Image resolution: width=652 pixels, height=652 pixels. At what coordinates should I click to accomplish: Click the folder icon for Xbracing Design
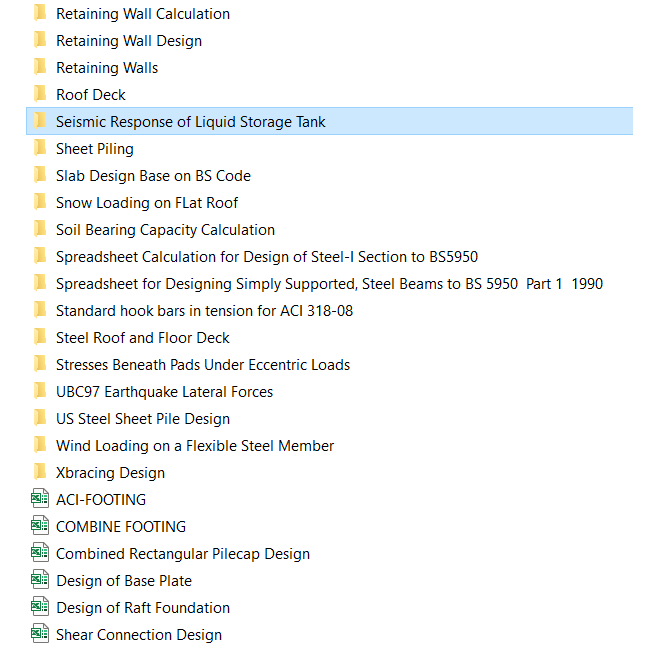tap(40, 472)
